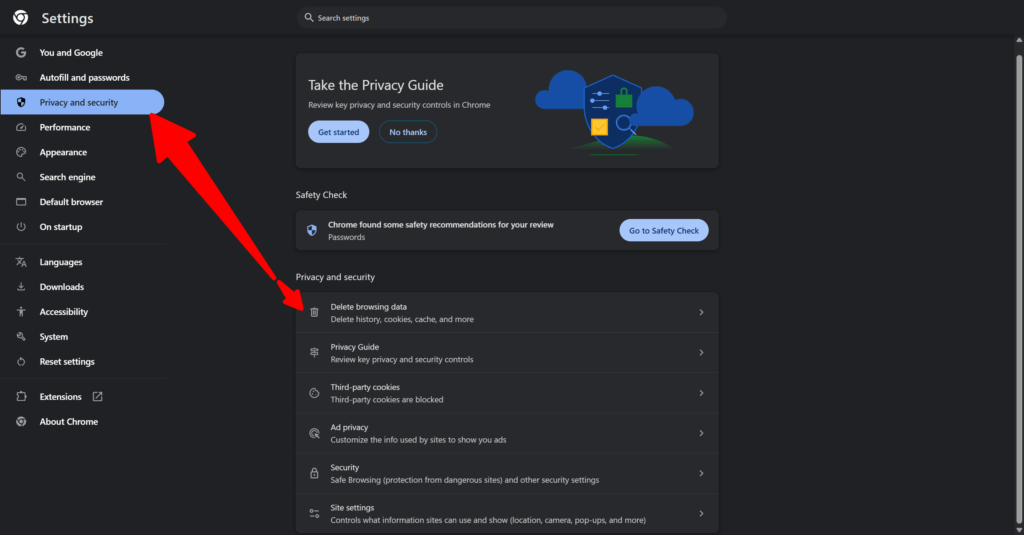Click the lock icon beside Security

[314, 473]
